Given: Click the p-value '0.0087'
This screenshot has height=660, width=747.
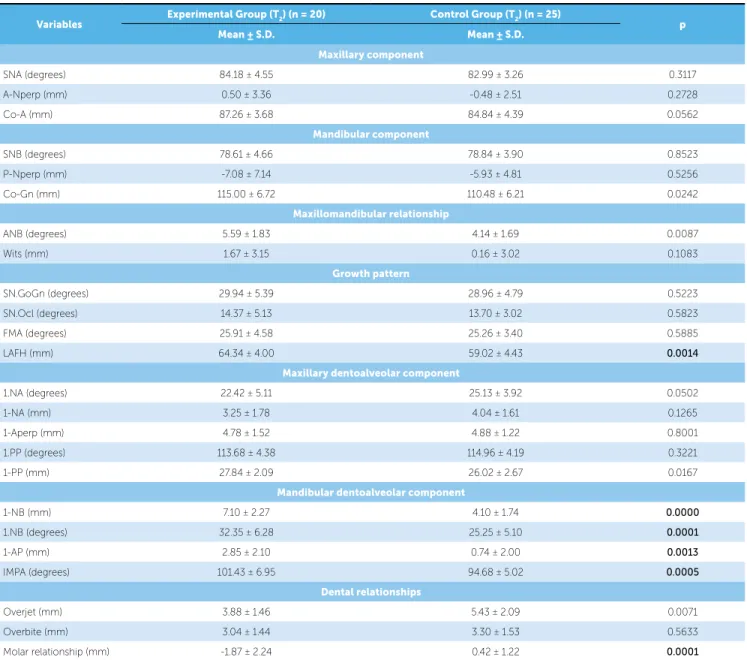Looking at the screenshot, I should (682, 234).
